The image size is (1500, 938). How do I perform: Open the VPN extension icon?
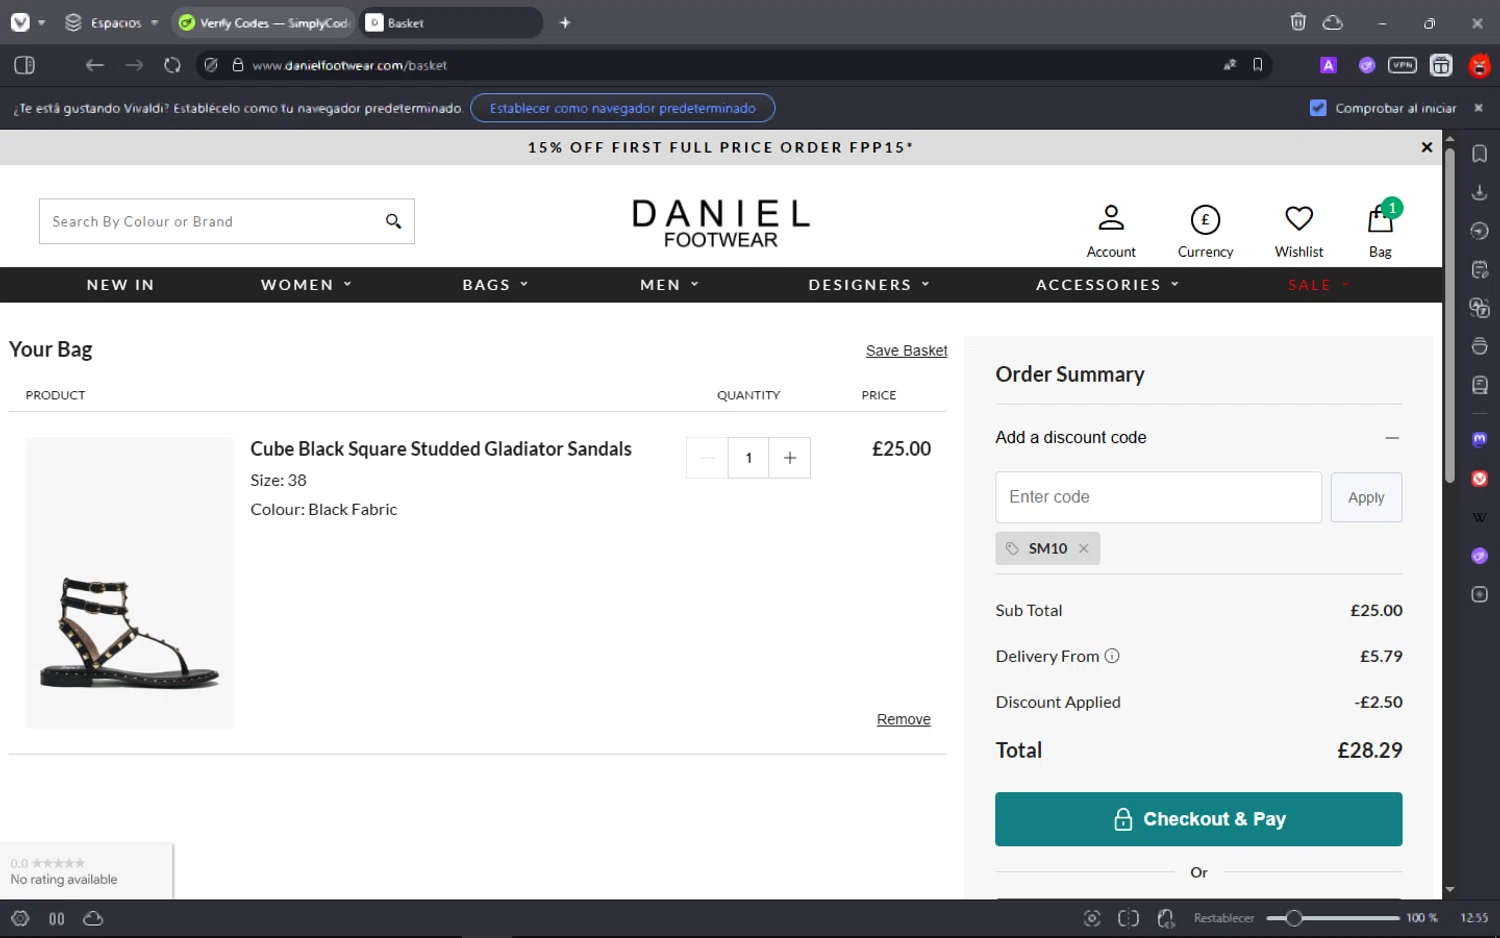1402,65
